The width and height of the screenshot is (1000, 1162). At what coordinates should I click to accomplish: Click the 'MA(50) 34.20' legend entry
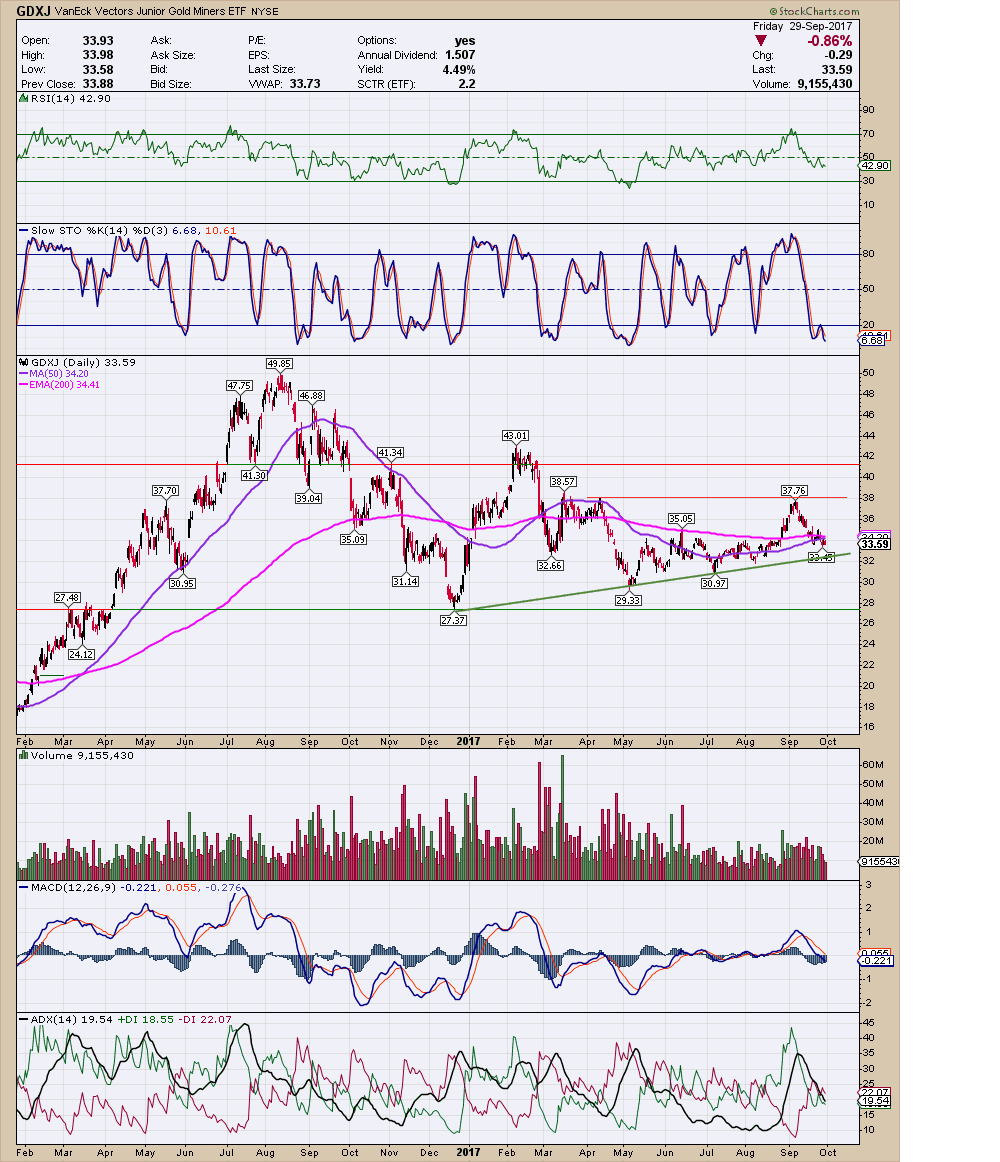point(53,374)
